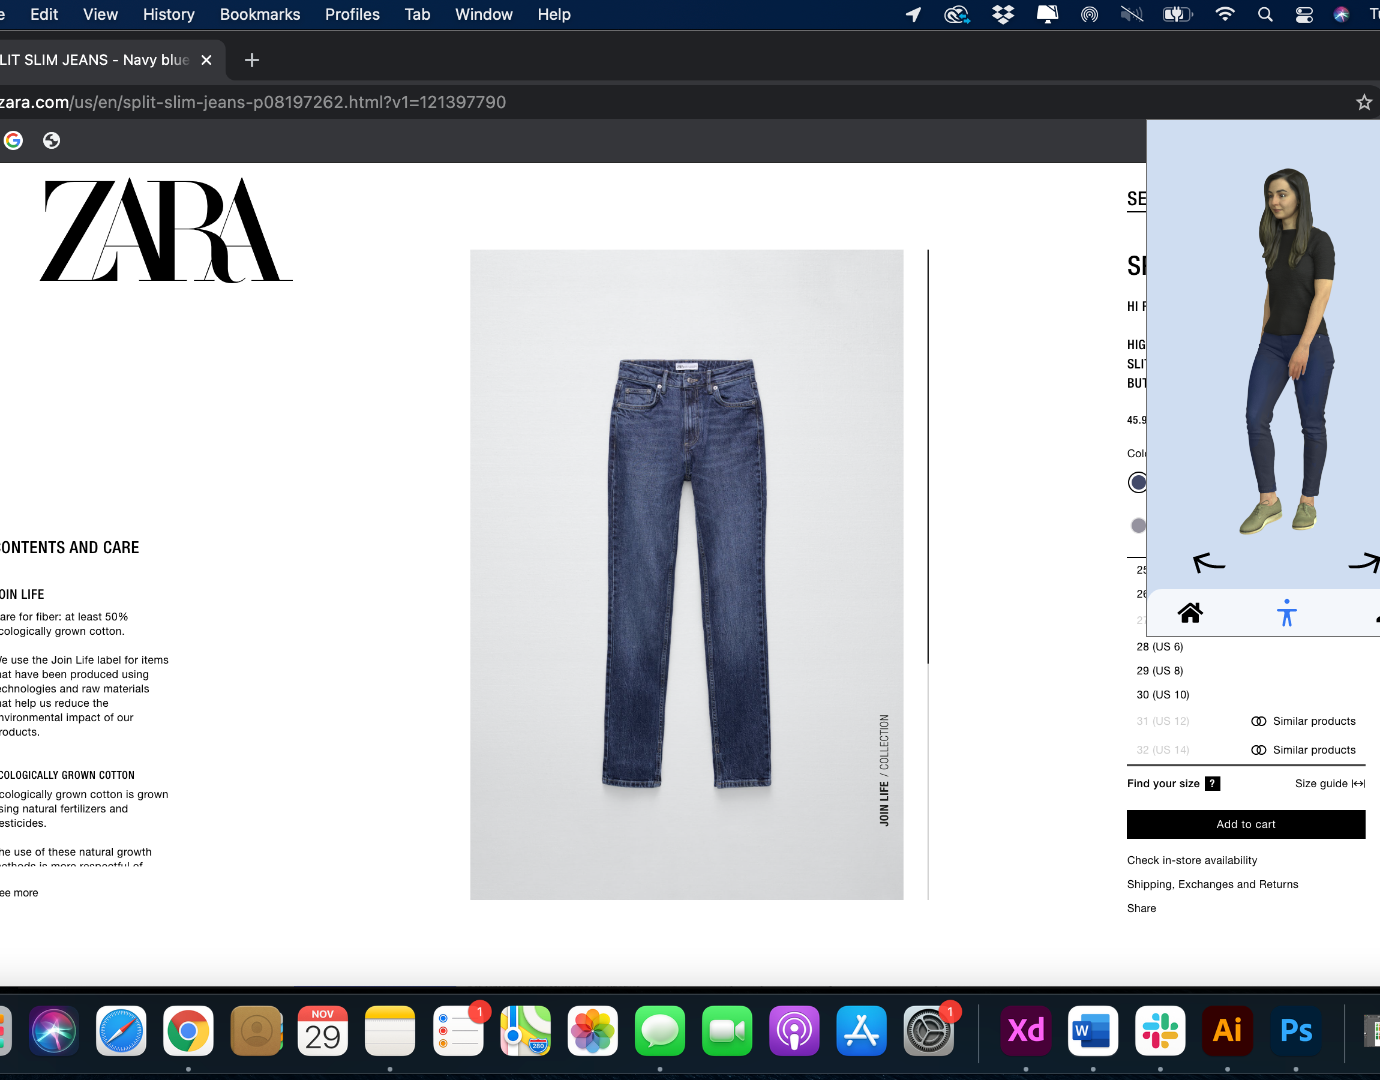Launch Adobe XD from dock
Image resolution: width=1380 pixels, height=1080 pixels.
tap(1026, 1031)
